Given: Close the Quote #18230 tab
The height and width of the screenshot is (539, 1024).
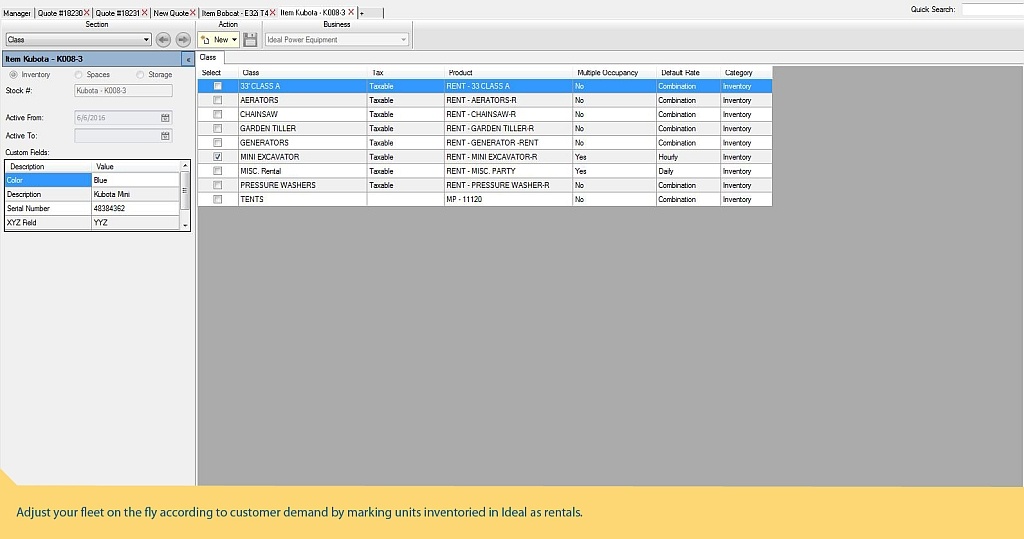Looking at the screenshot, I should (x=87, y=13).
